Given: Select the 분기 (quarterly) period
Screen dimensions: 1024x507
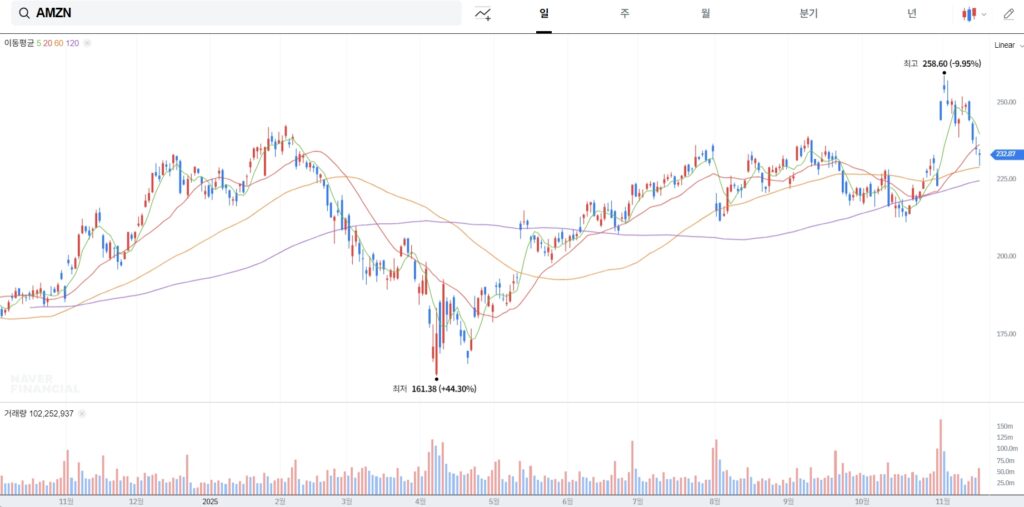Looking at the screenshot, I should (x=808, y=14).
